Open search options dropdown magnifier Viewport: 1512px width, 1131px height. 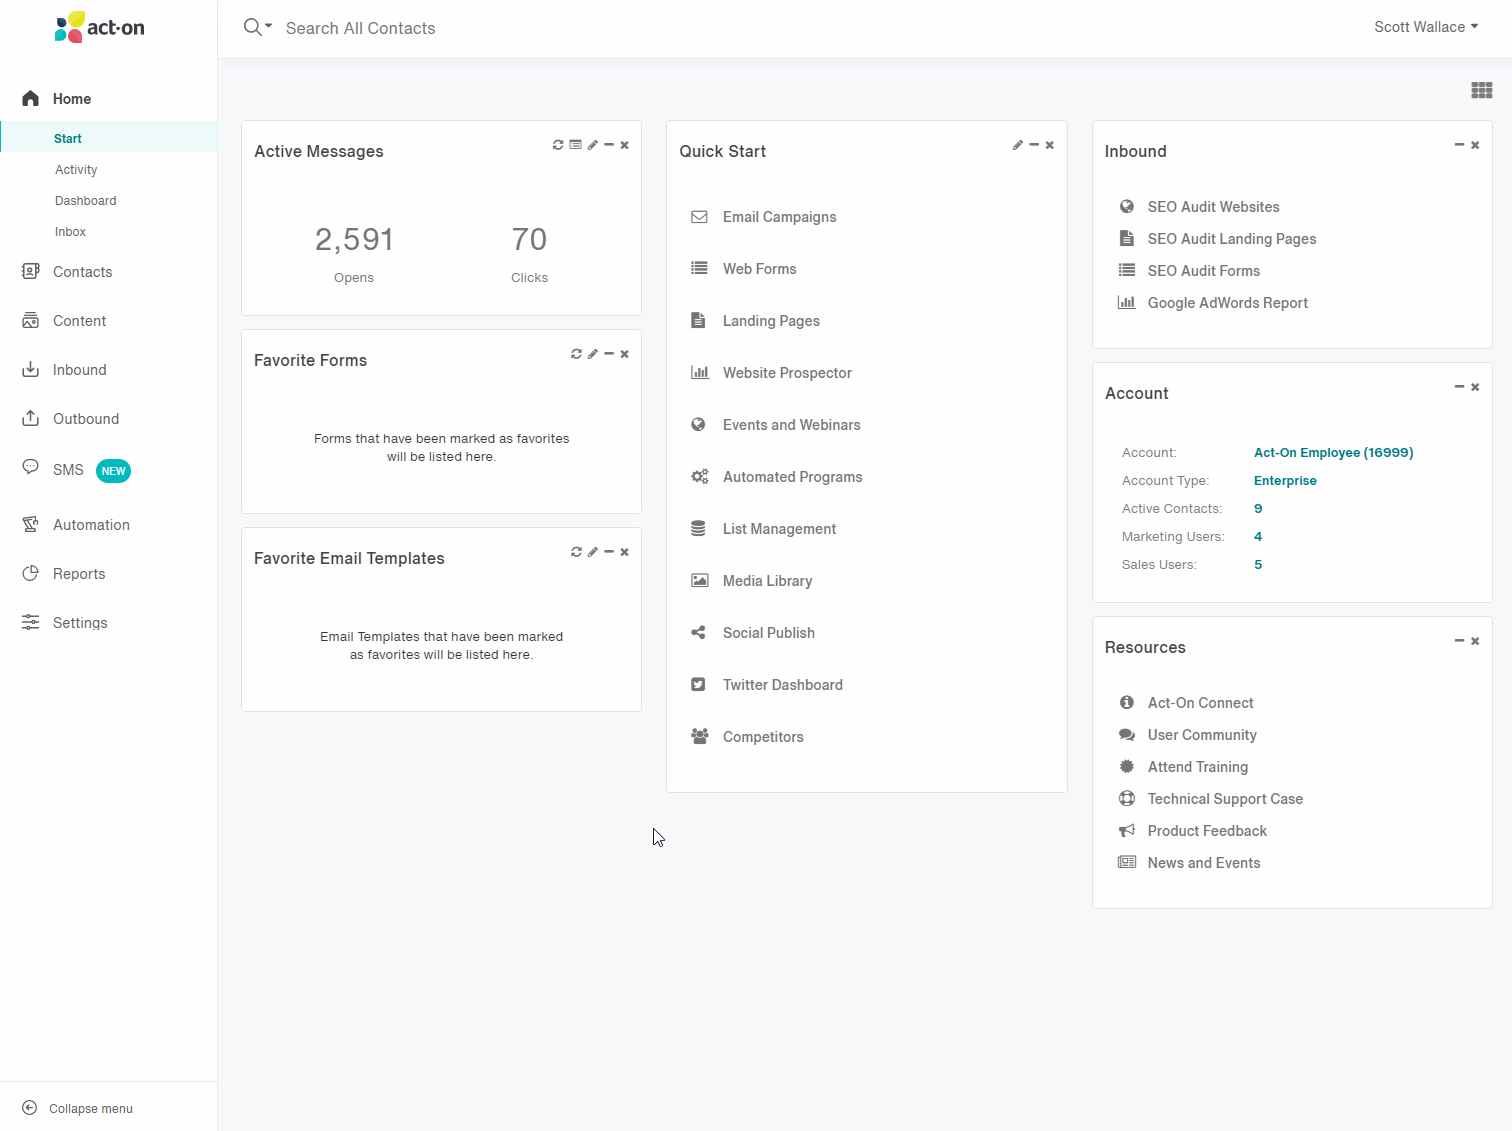pyautogui.click(x=258, y=27)
